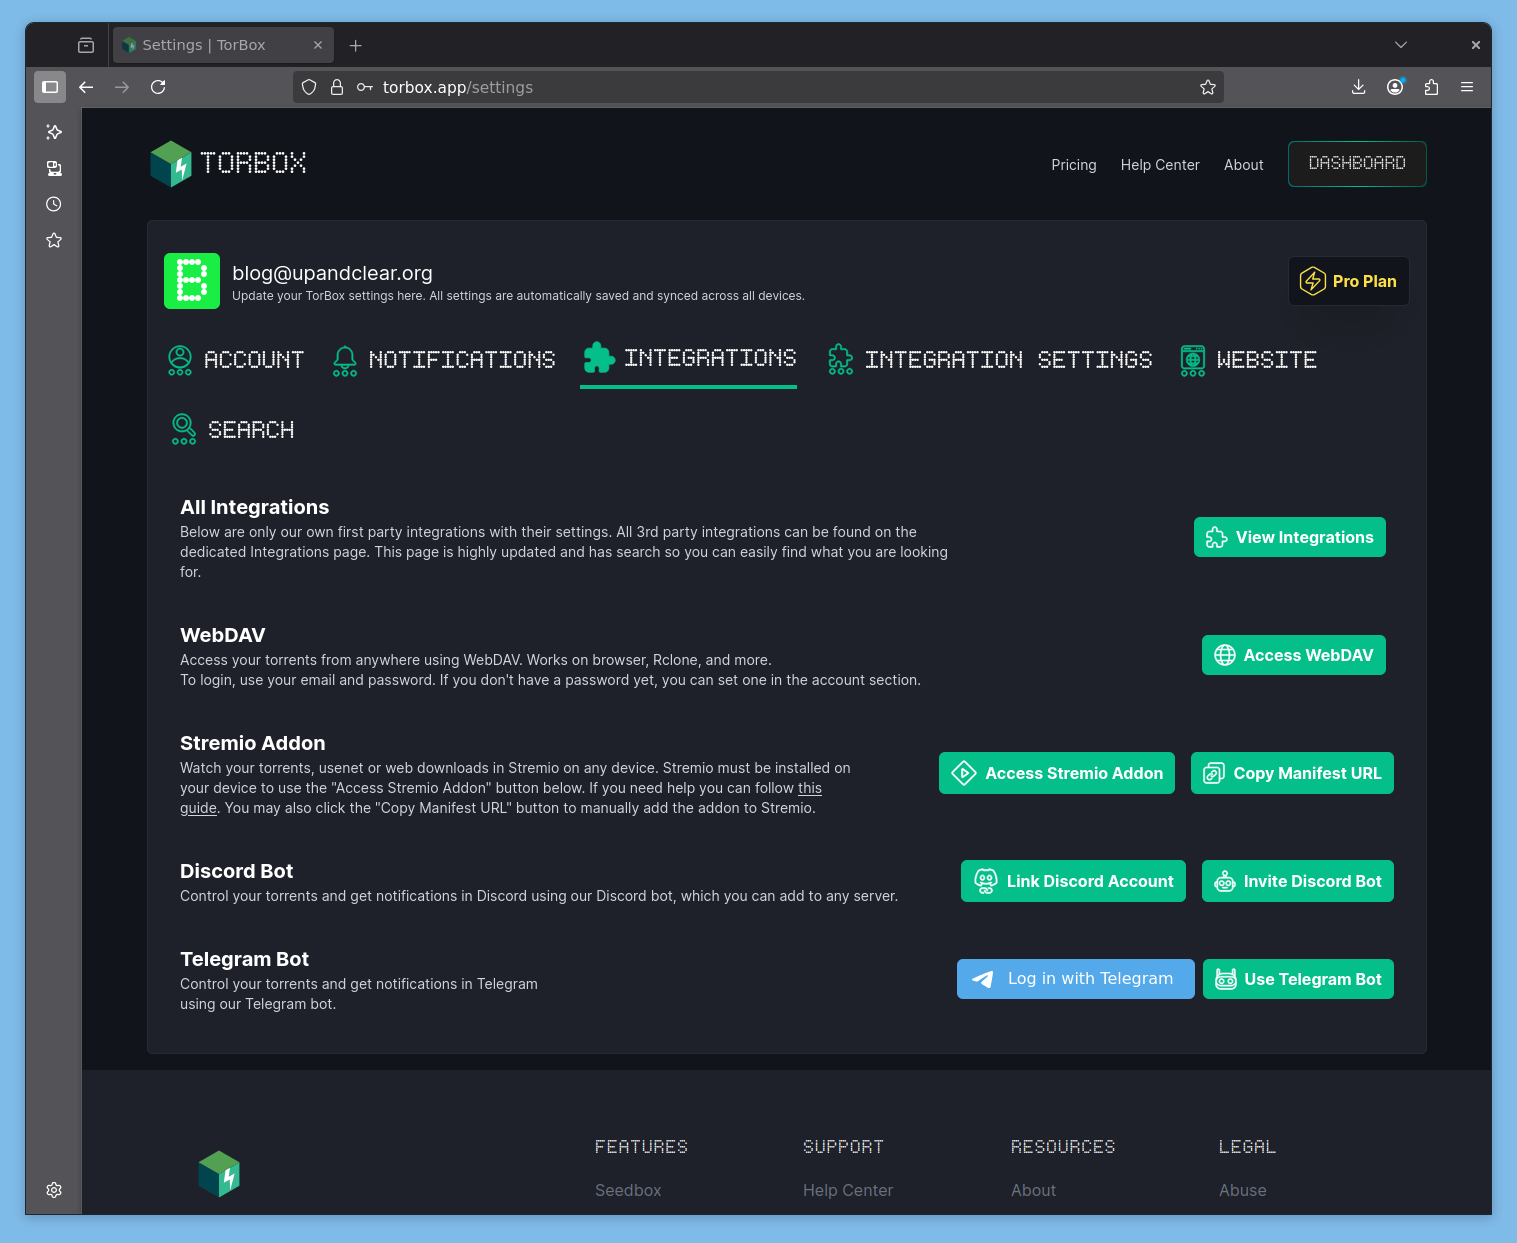Click the footer 'FEATURES' heading
Viewport: 1517px width, 1243px height.
tap(641, 1147)
